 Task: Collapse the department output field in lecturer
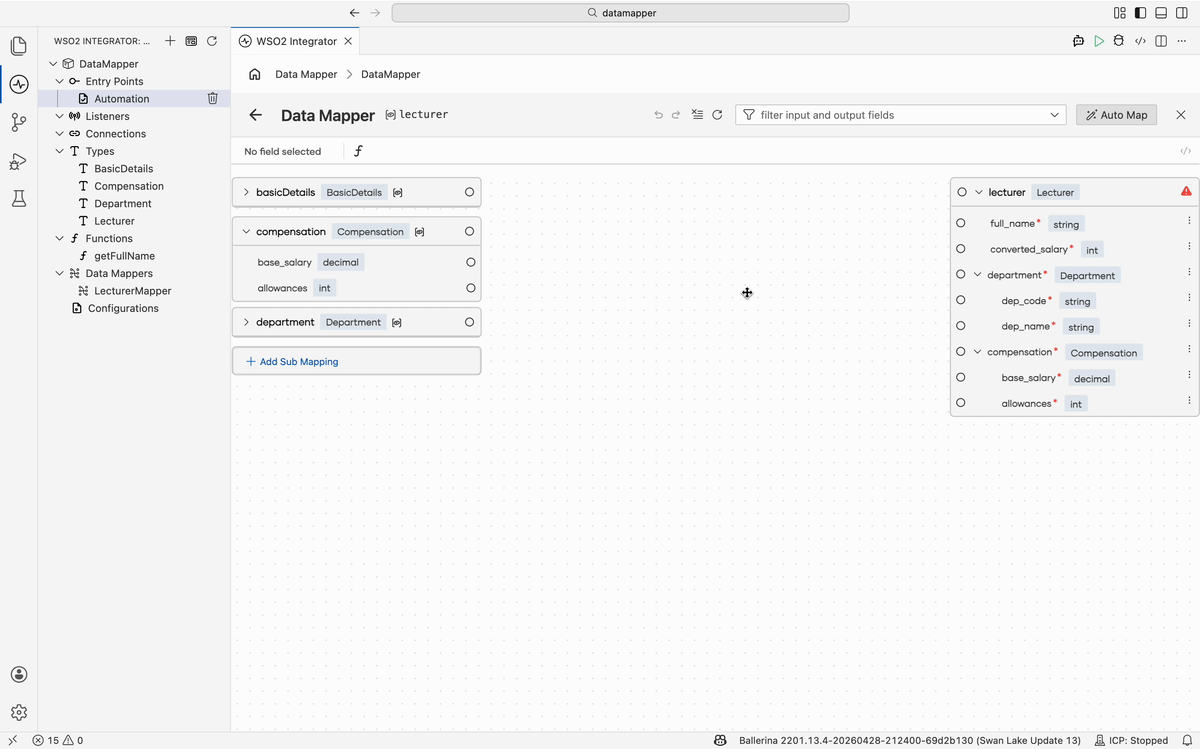click(x=978, y=274)
